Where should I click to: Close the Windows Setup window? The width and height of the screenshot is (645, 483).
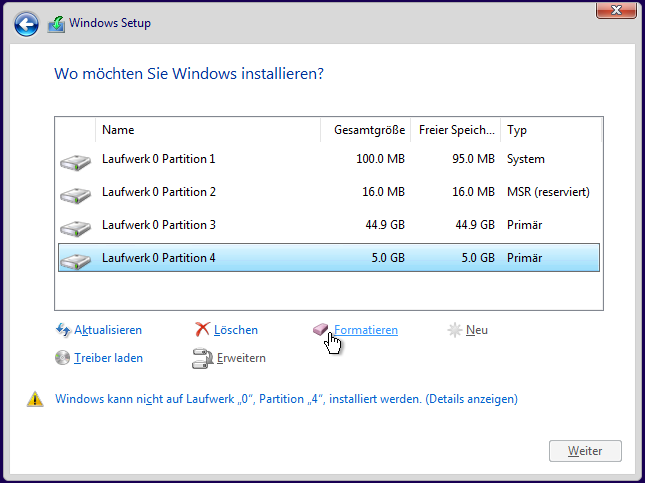616,10
